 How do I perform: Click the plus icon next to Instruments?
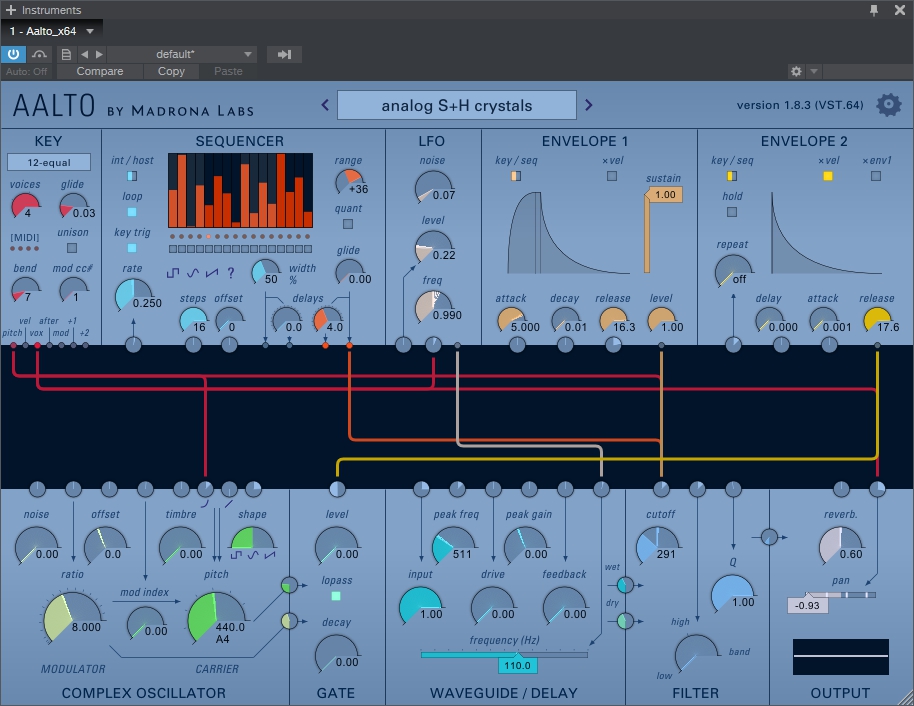coord(10,10)
